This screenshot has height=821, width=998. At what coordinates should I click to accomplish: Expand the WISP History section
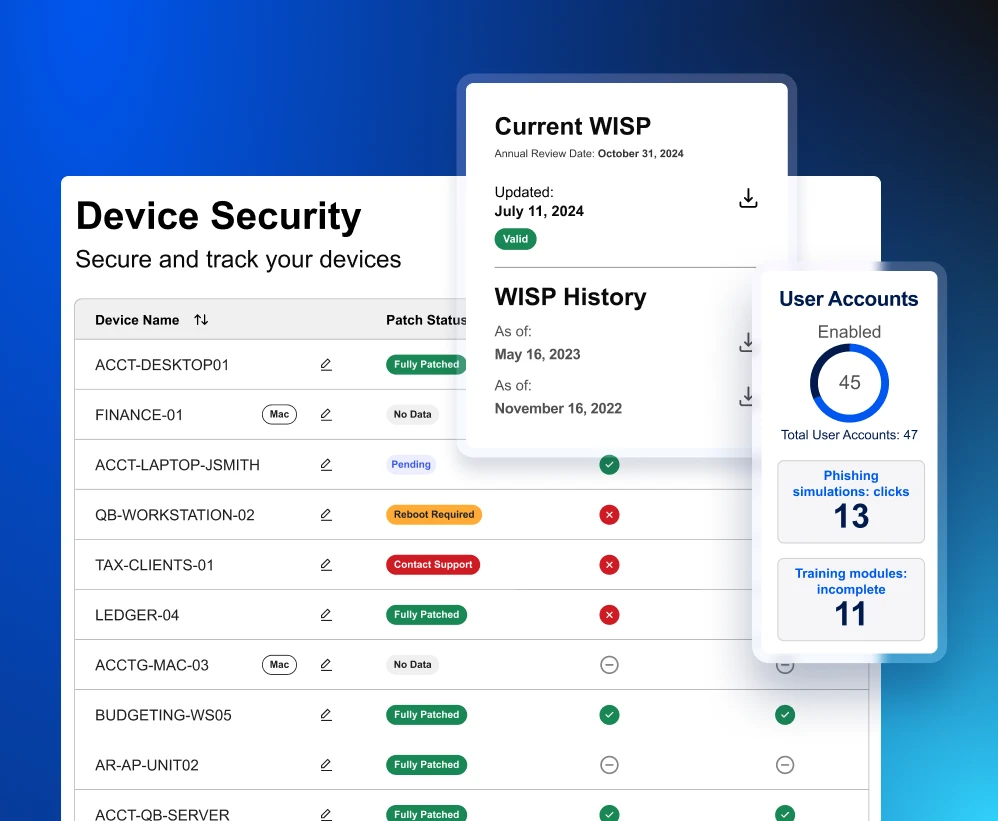pos(568,297)
